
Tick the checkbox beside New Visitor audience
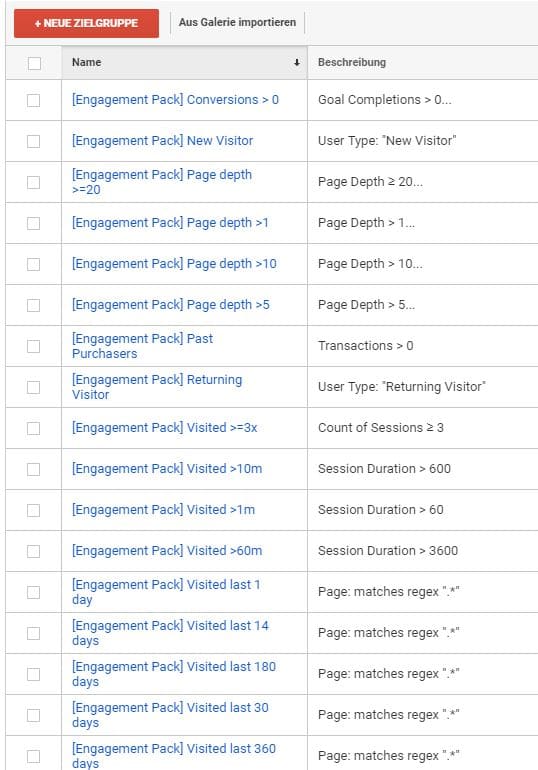click(x=33, y=141)
